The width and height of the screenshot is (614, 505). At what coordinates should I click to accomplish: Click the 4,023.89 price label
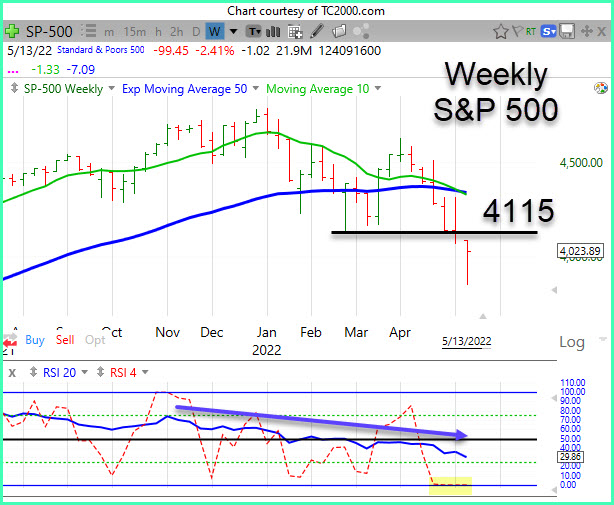click(580, 251)
